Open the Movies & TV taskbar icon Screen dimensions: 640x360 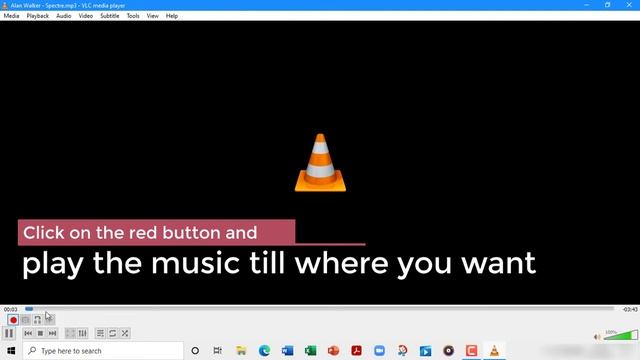point(425,351)
